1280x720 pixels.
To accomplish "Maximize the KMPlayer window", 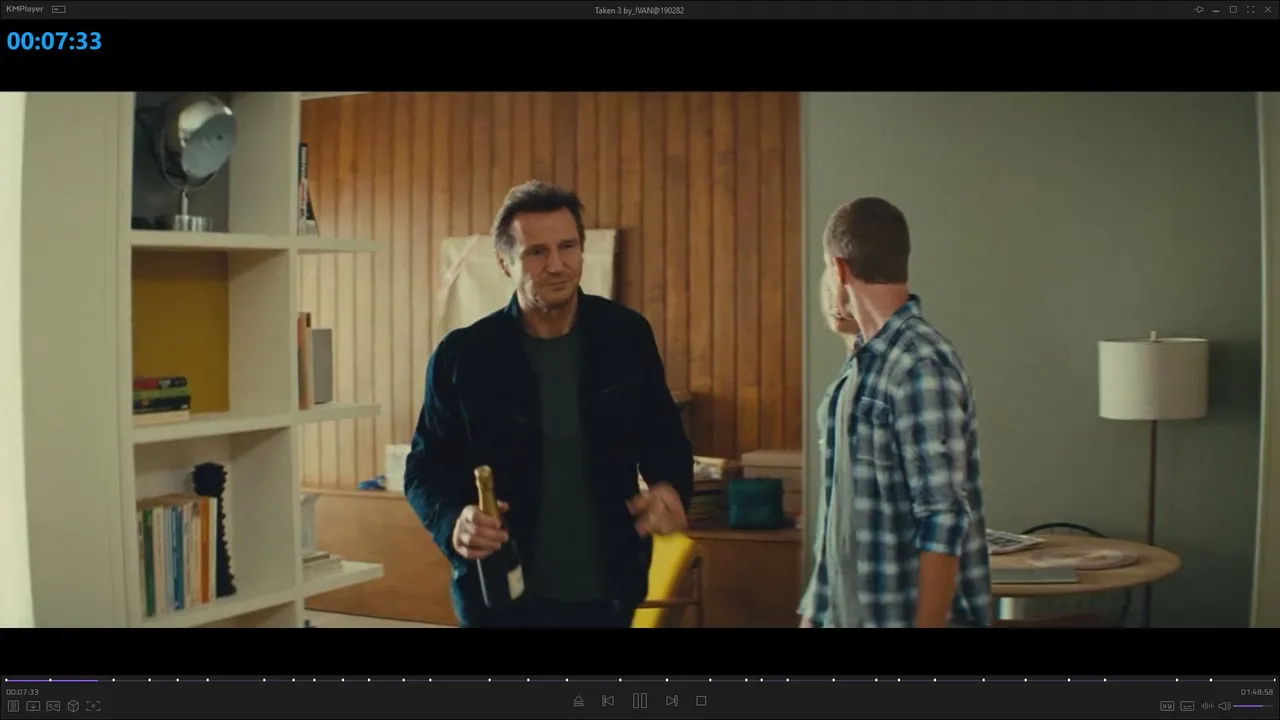I will (x=1233, y=9).
